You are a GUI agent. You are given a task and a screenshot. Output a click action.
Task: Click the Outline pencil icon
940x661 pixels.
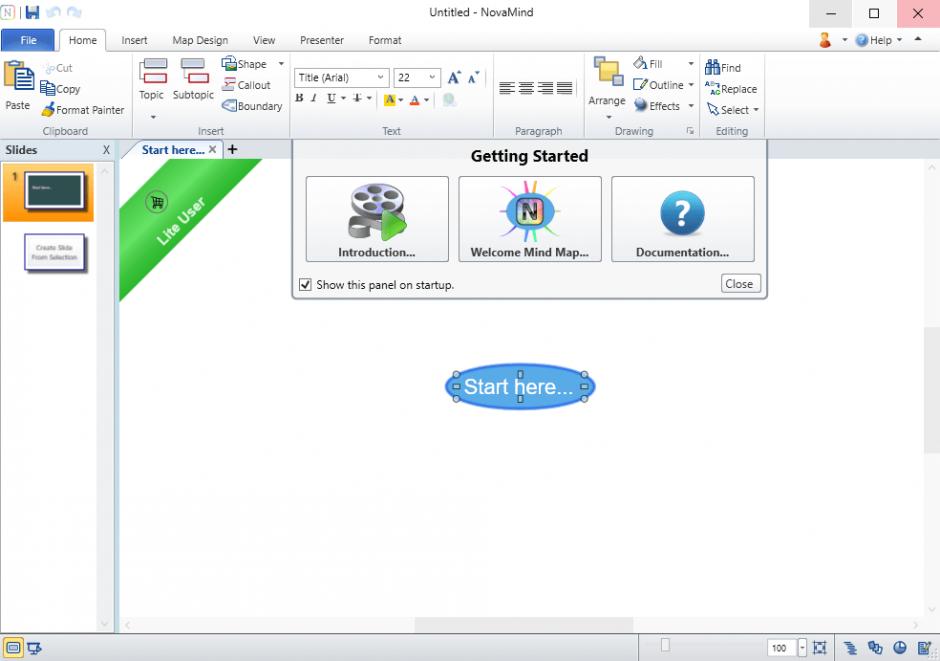pyautogui.click(x=640, y=84)
